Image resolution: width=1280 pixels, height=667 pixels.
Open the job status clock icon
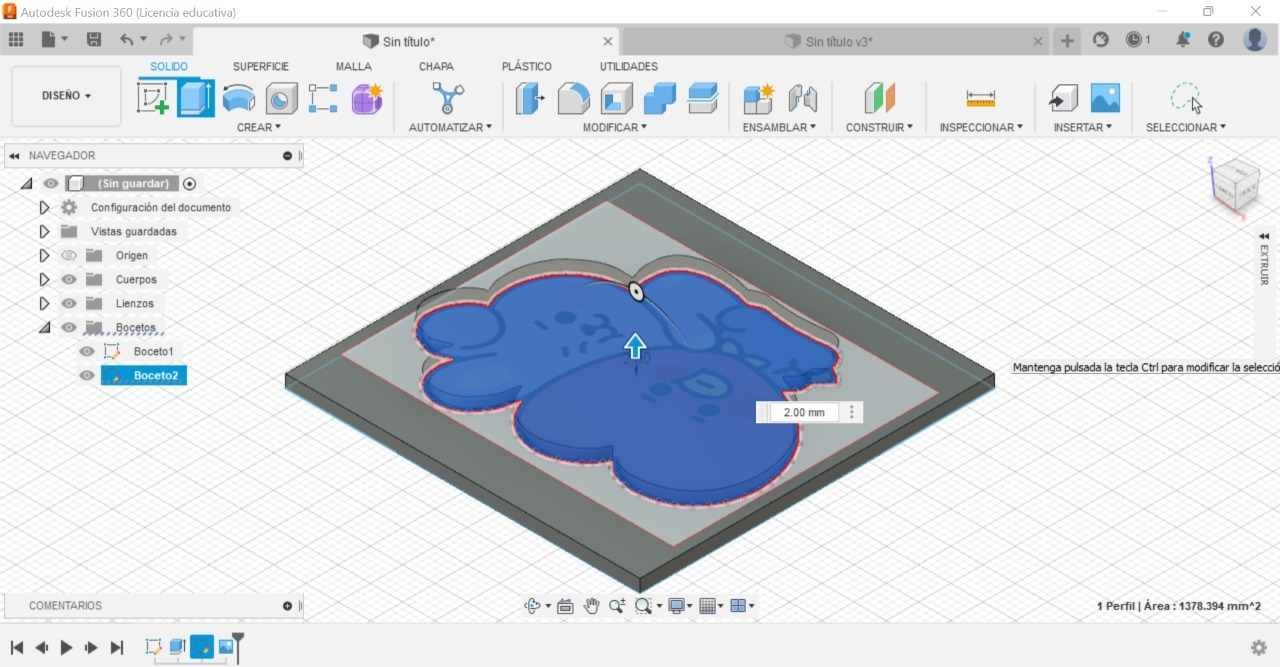[x=1133, y=40]
